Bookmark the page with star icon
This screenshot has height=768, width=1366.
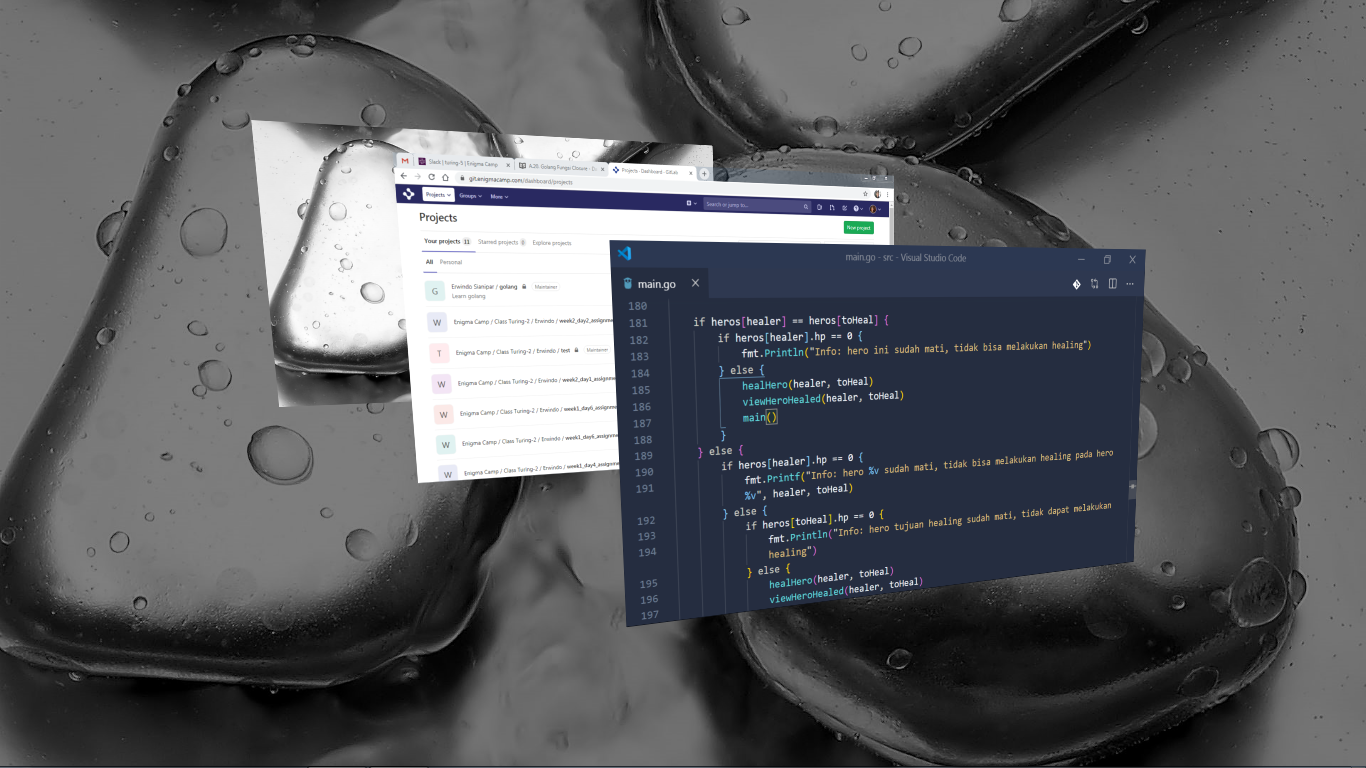tap(865, 194)
